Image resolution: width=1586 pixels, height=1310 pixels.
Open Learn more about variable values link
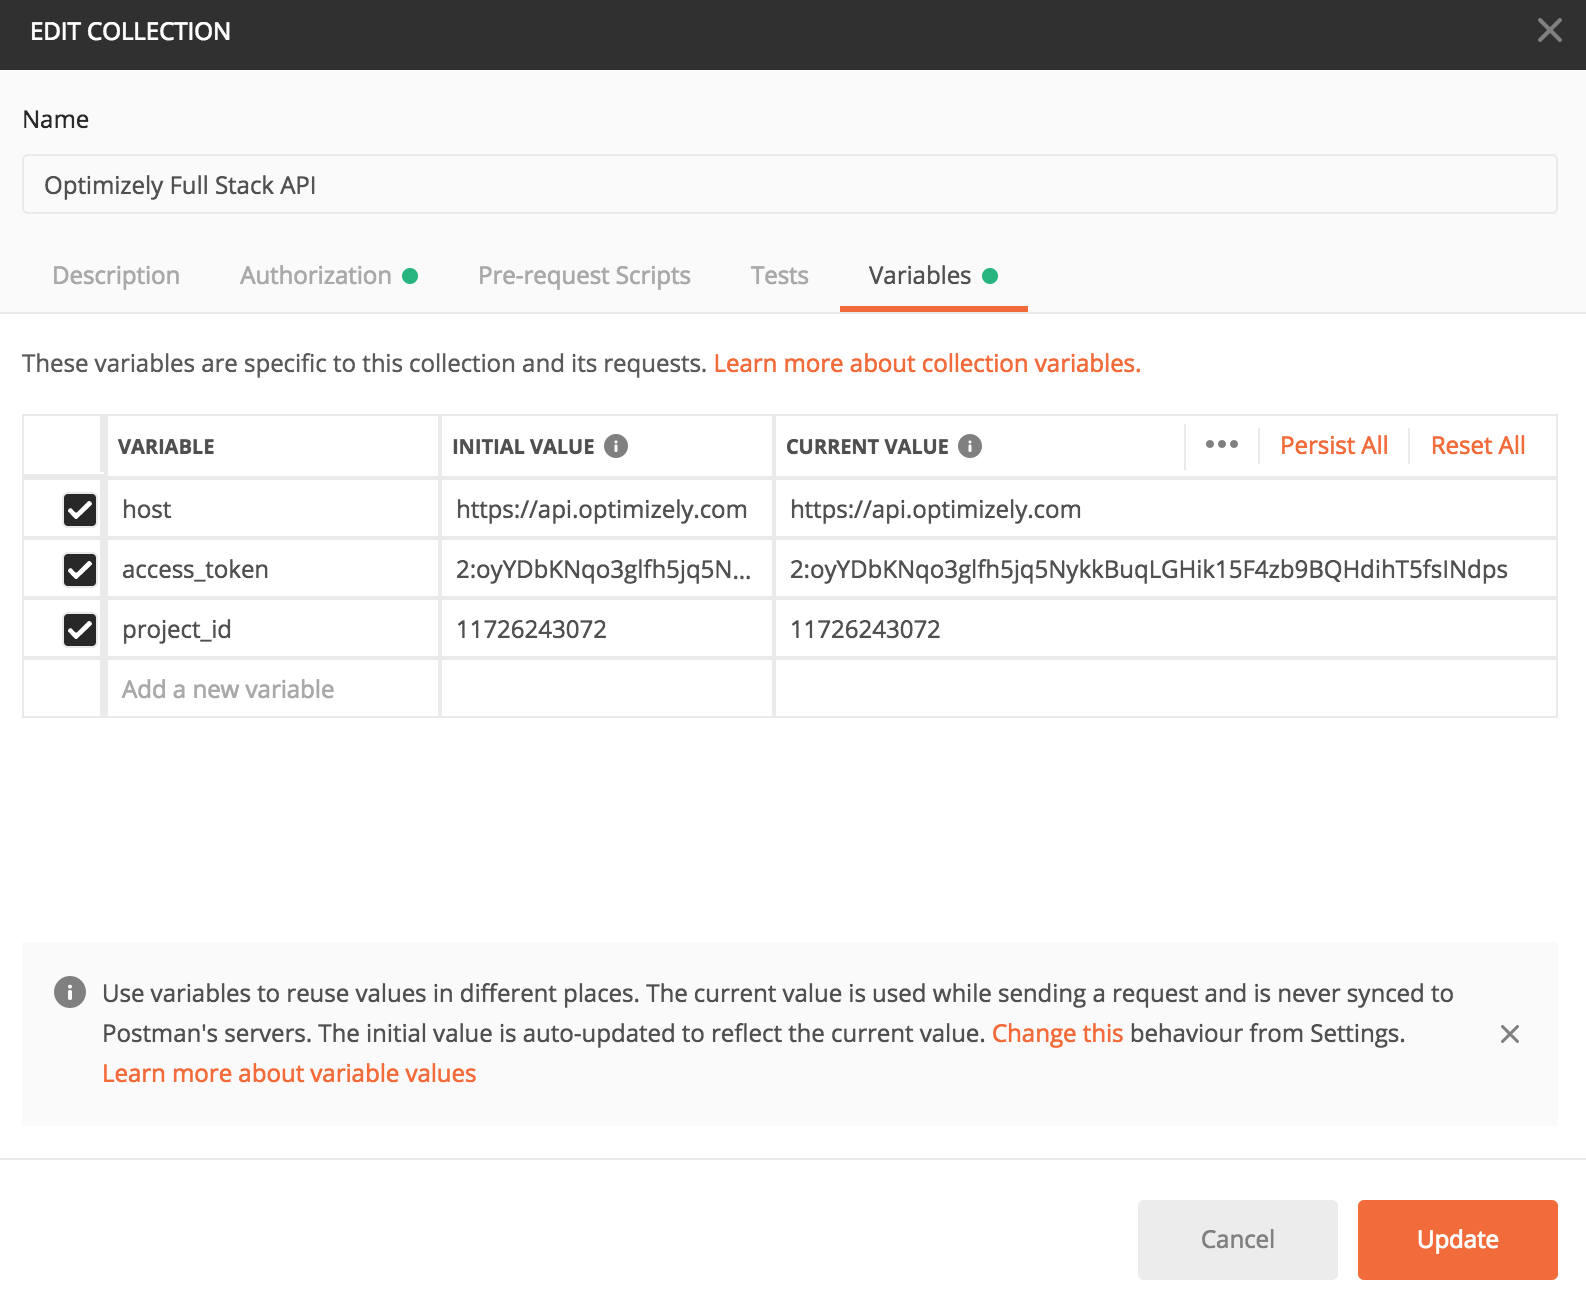click(x=289, y=1073)
